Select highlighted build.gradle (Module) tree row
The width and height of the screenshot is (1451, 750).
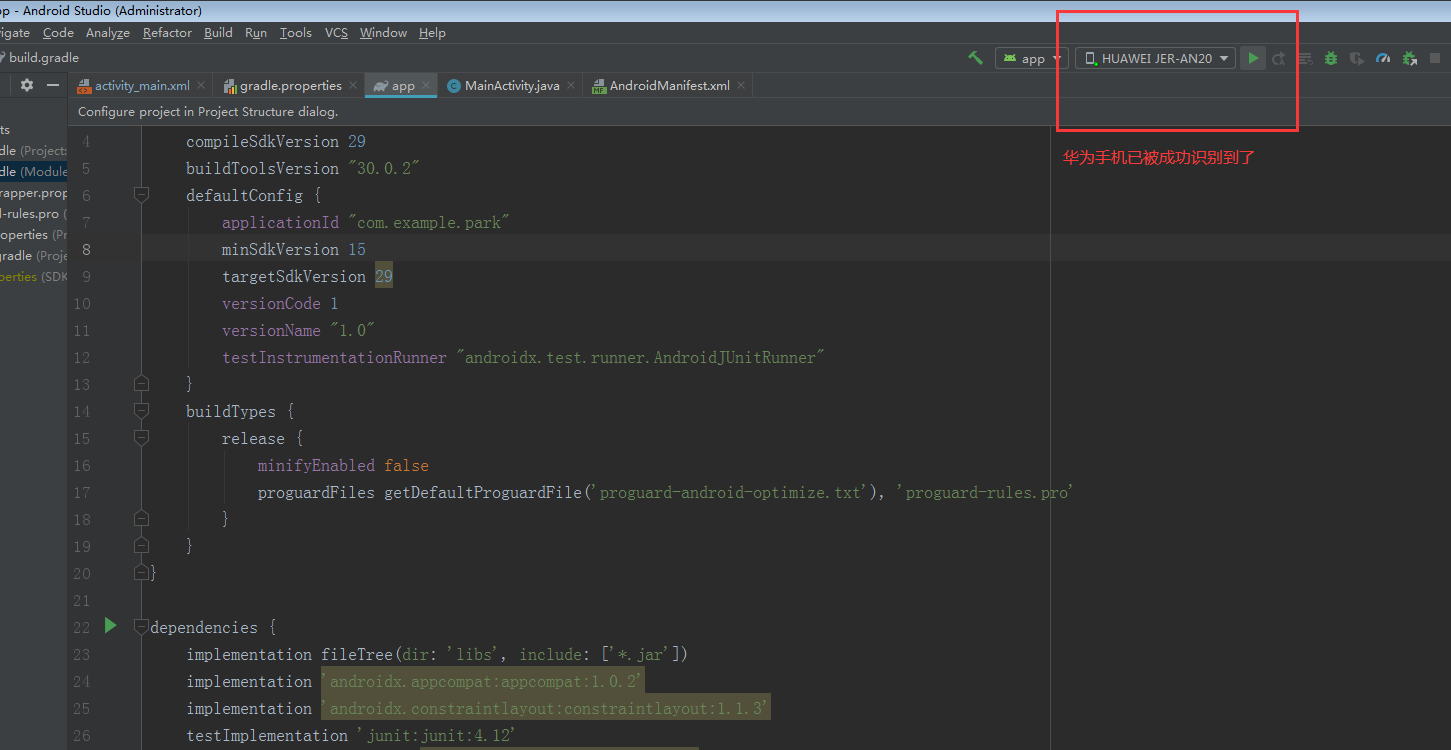pyautogui.click(x=33, y=172)
